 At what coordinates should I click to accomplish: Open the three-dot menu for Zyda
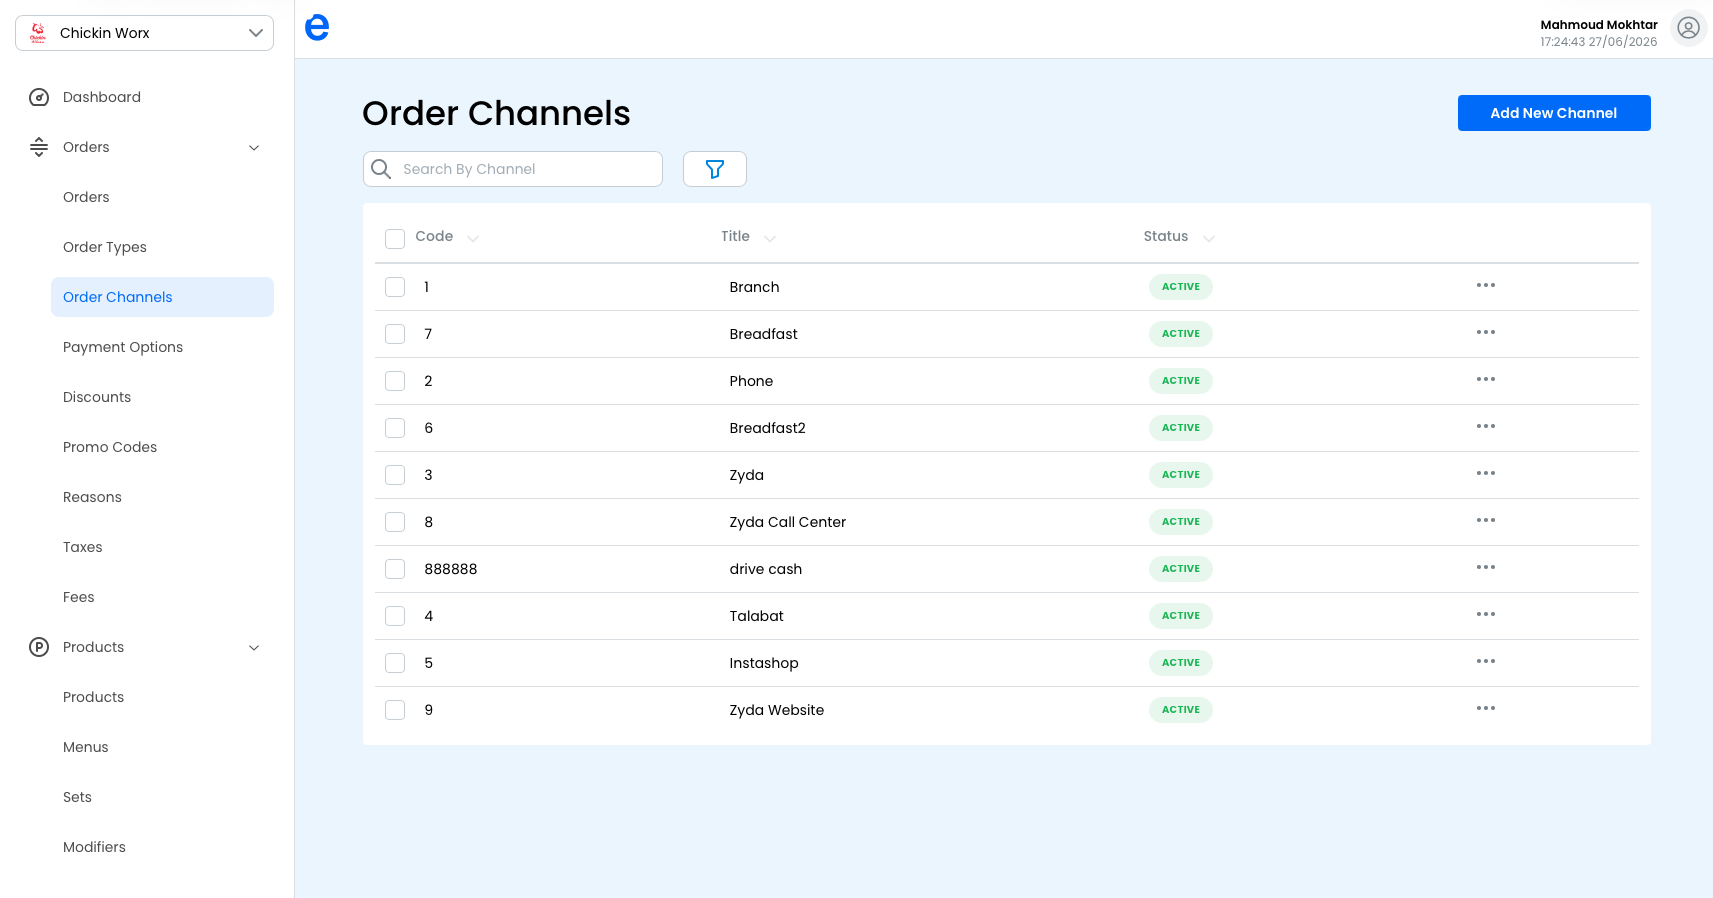click(1486, 473)
